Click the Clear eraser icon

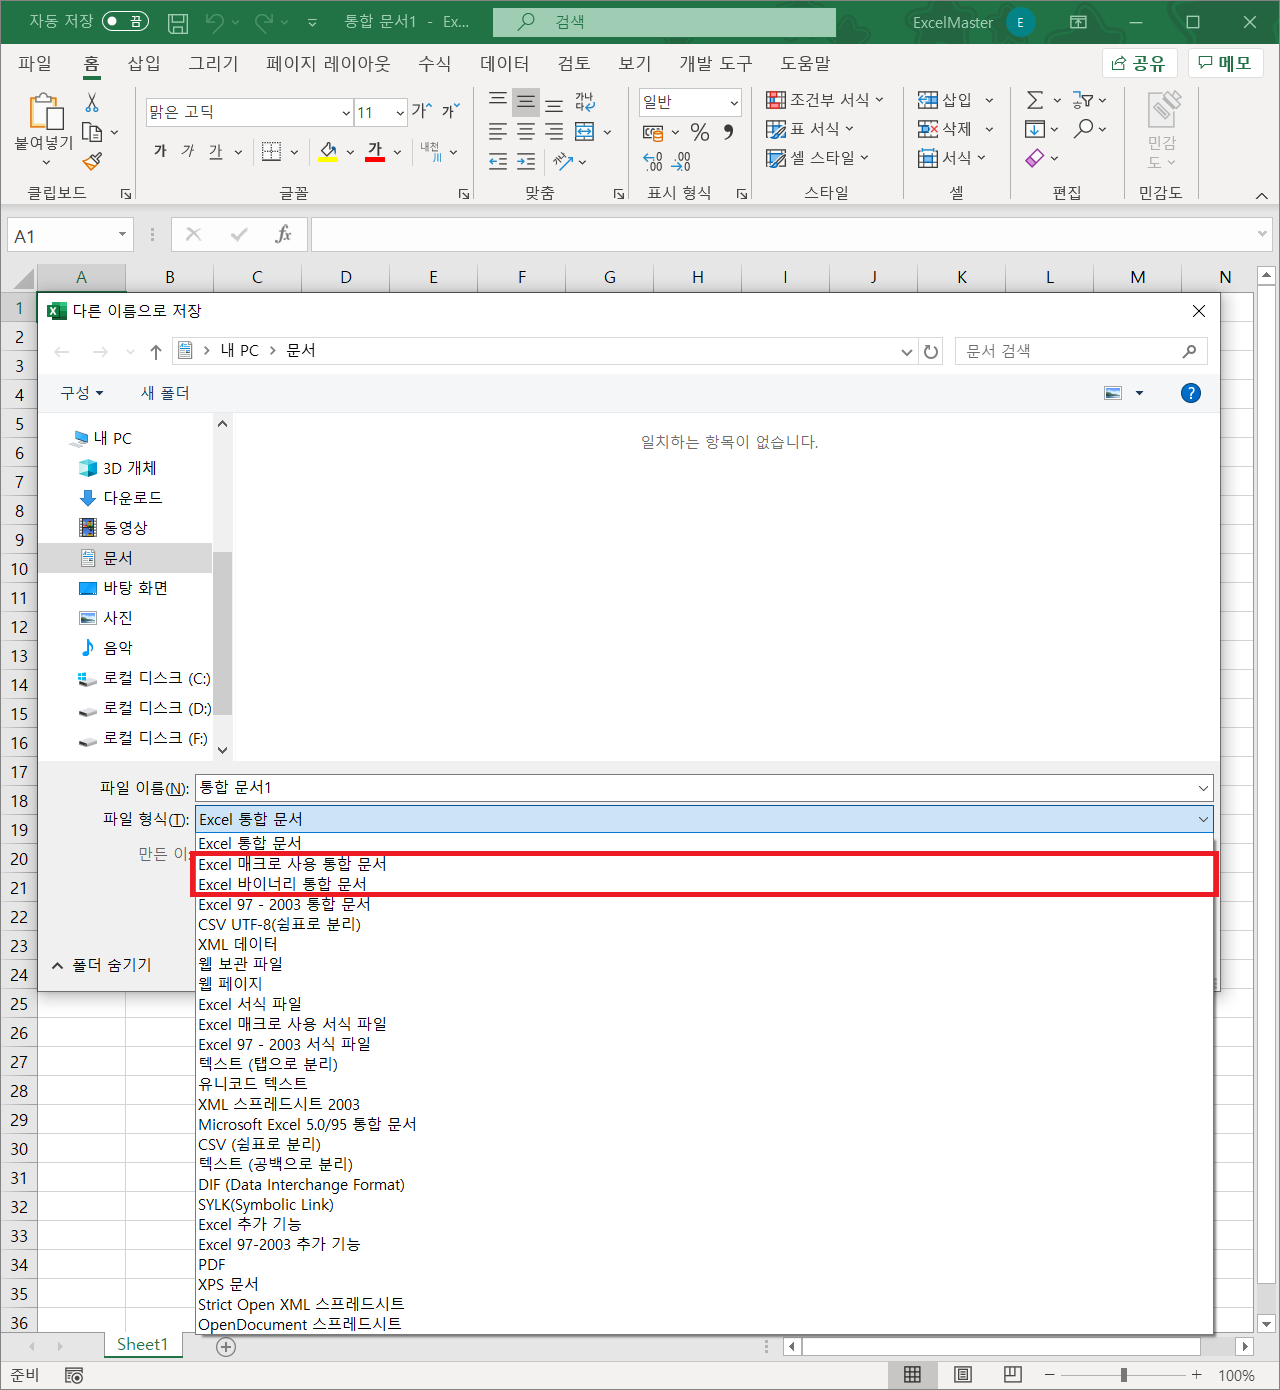1035,158
